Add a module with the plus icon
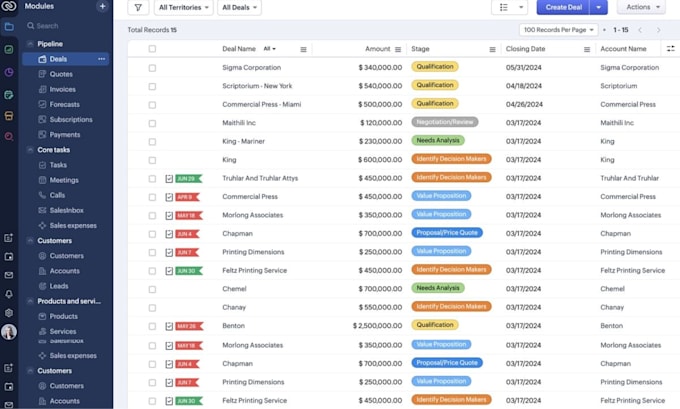 click(102, 6)
